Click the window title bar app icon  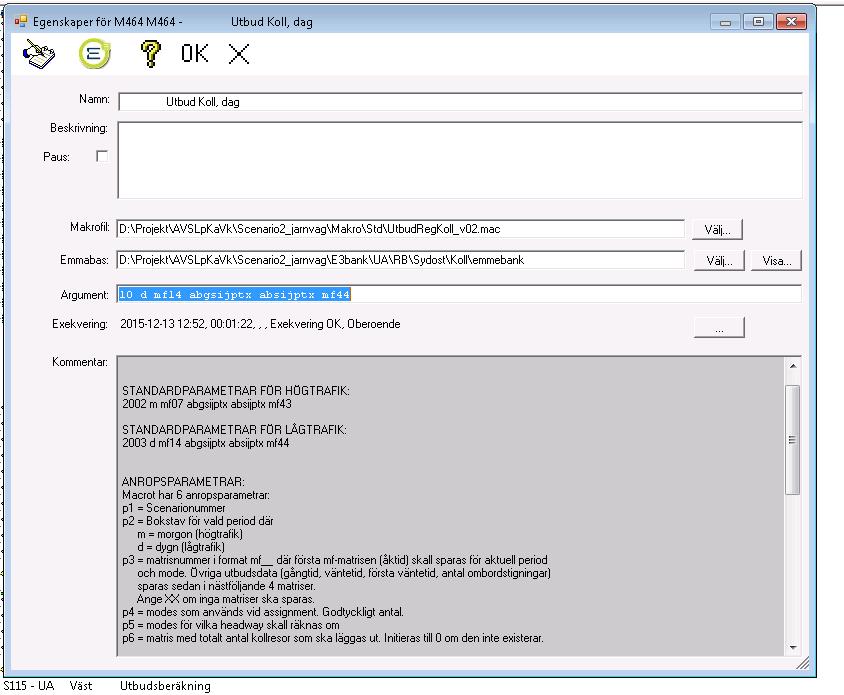pyautogui.click(x=20, y=22)
